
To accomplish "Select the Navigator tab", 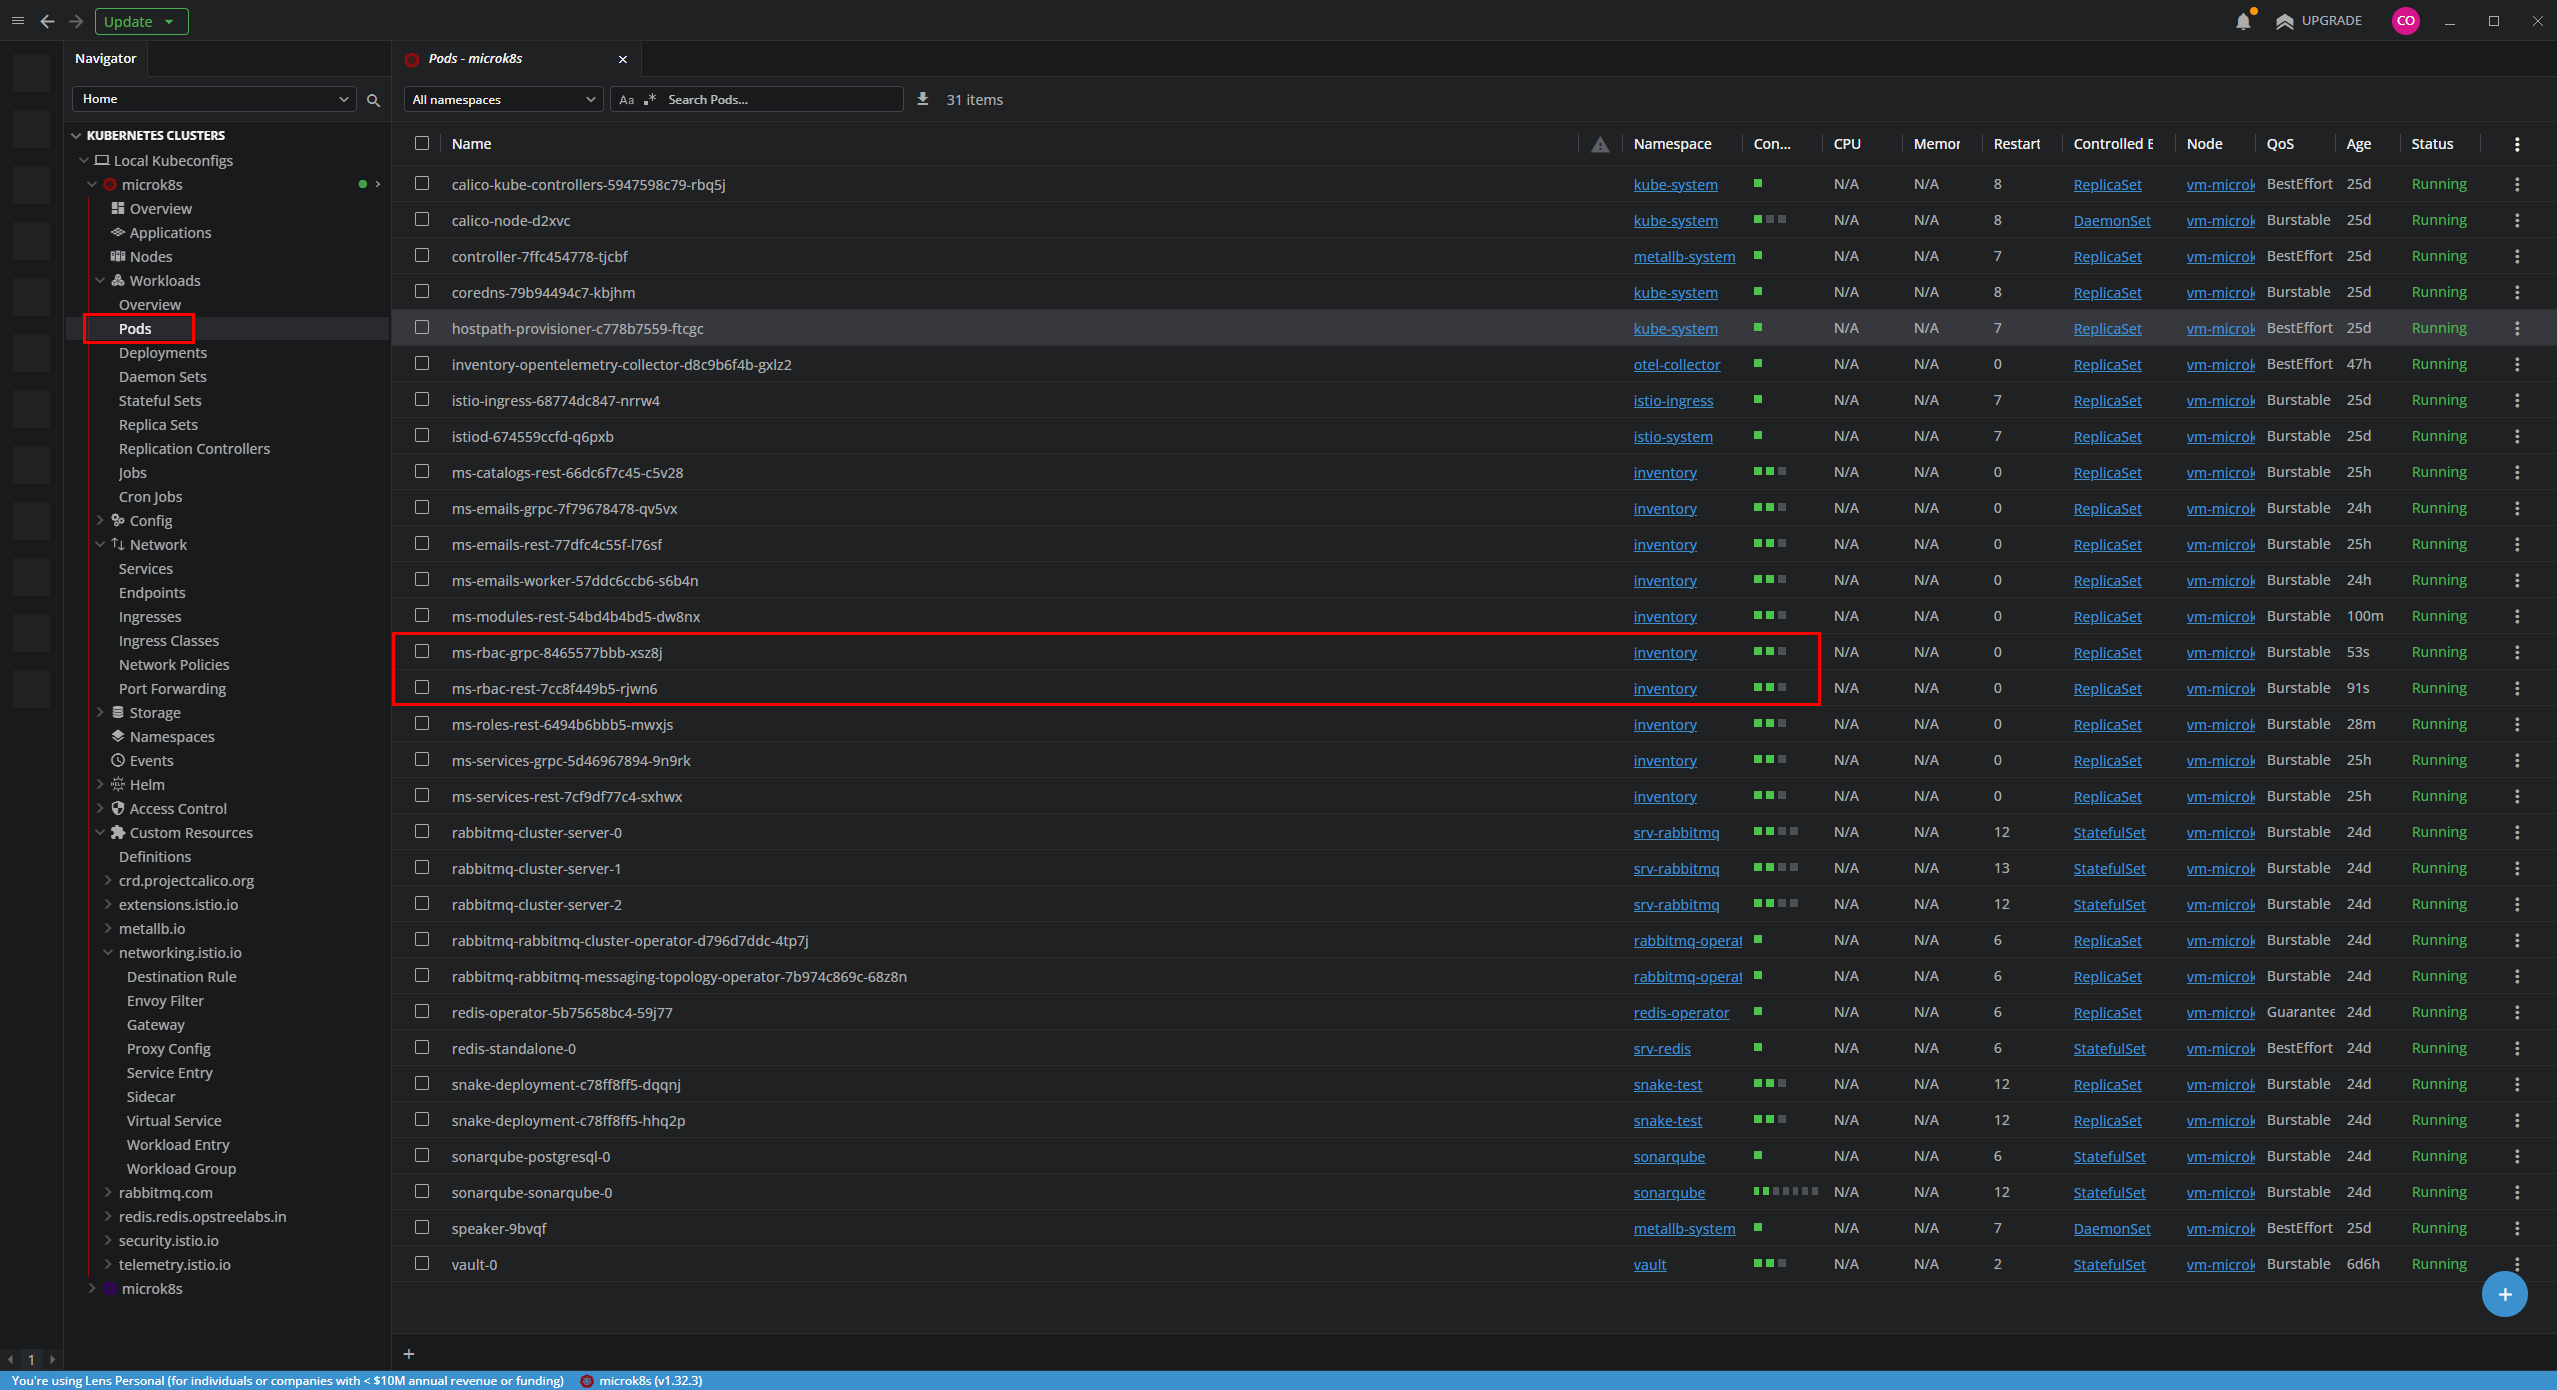I will pyautogui.click(x=105, y=58).
